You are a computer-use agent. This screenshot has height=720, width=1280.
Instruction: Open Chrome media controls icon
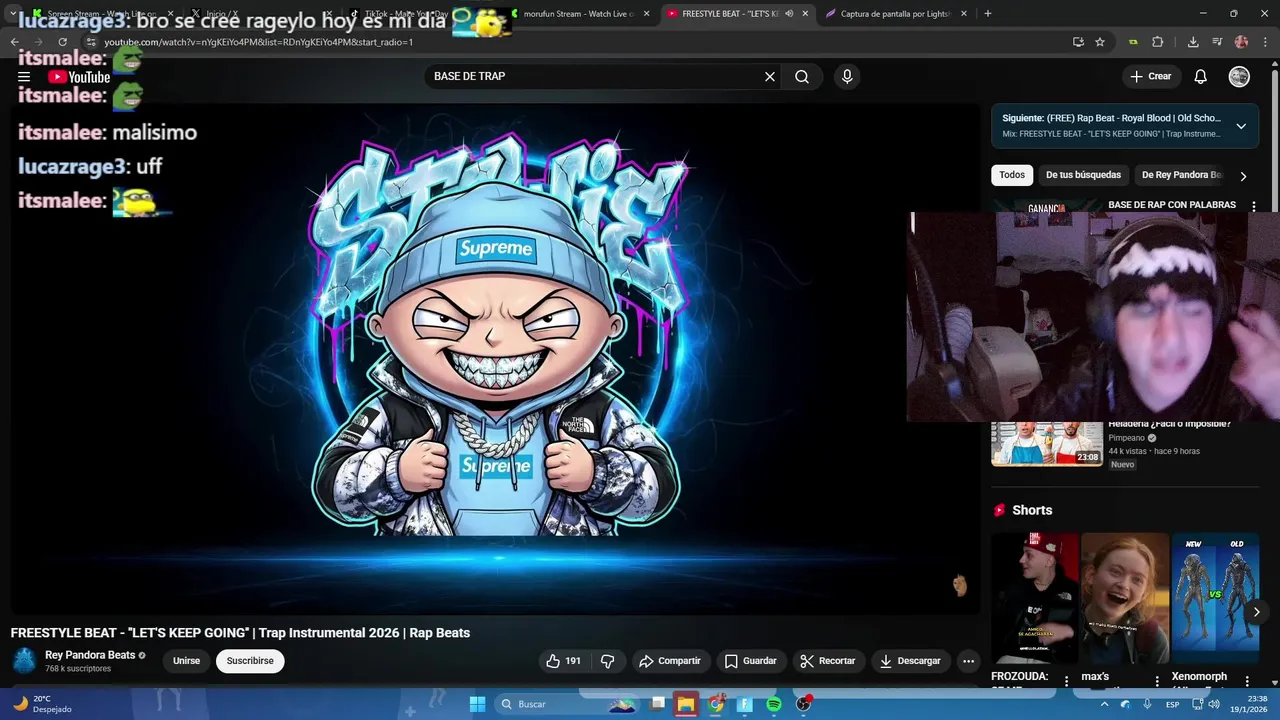(x=1217, y=42)
